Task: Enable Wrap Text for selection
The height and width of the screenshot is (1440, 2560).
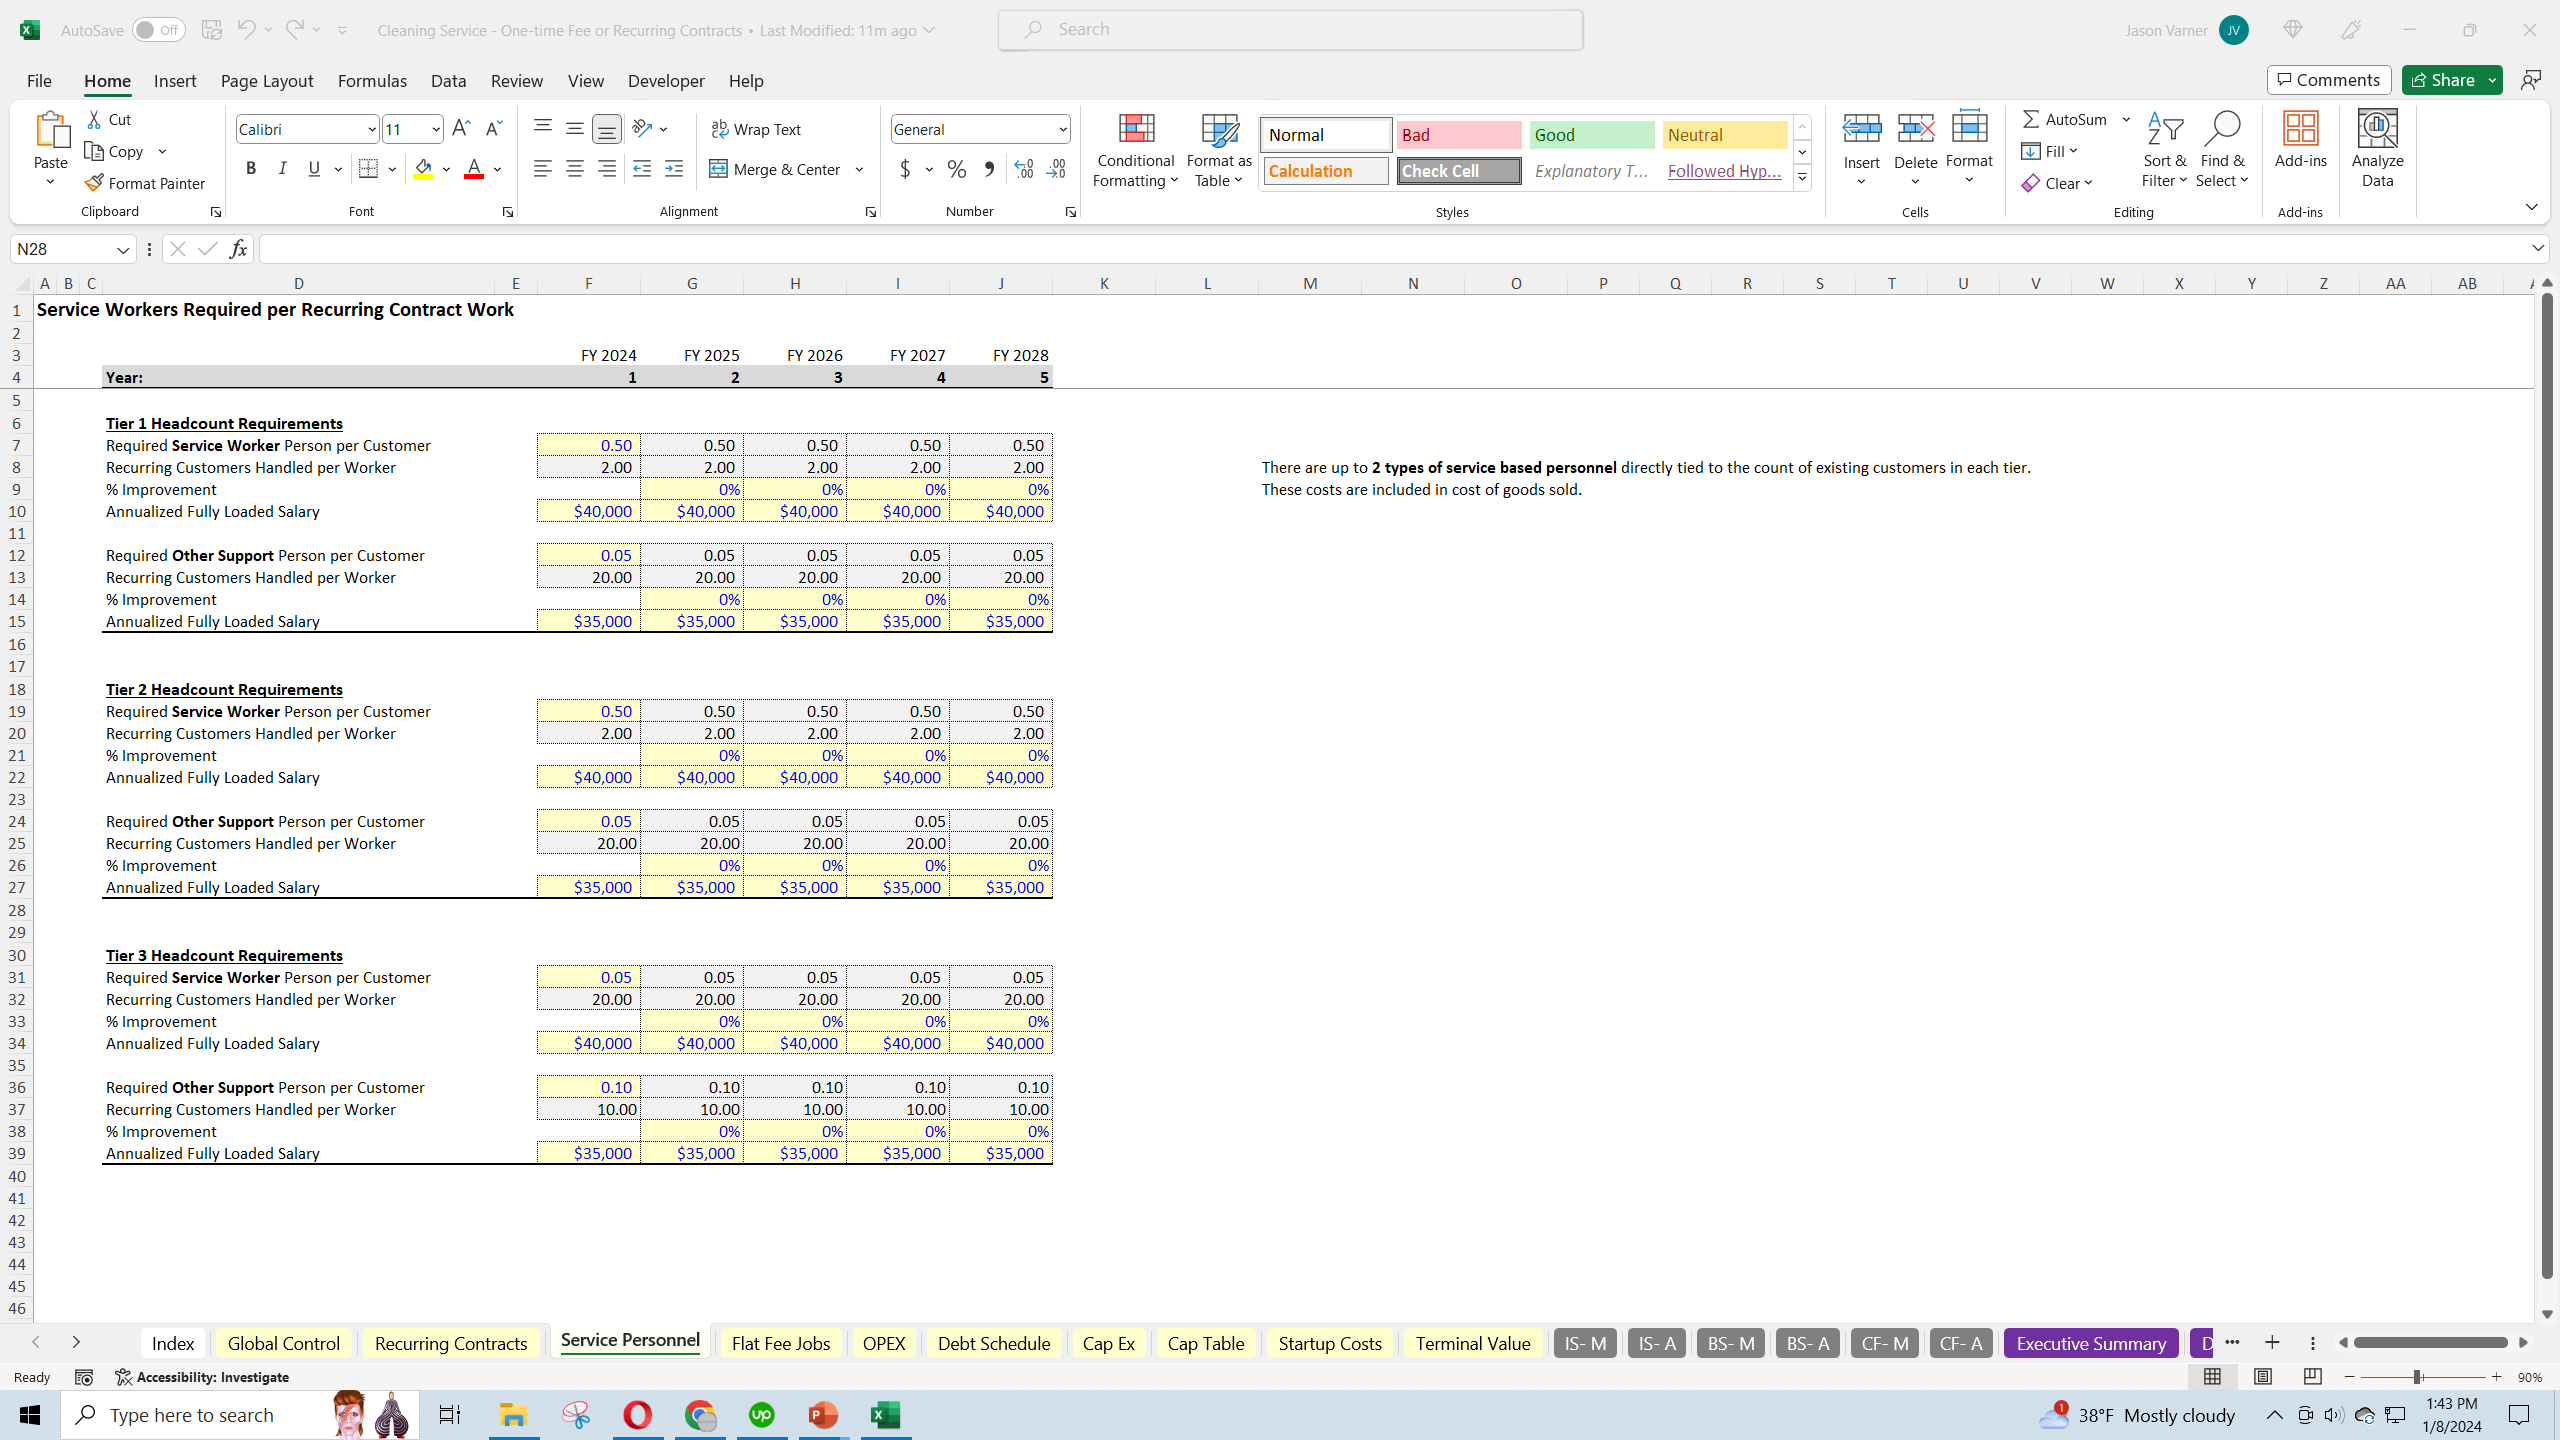Action: coord(757,128)
